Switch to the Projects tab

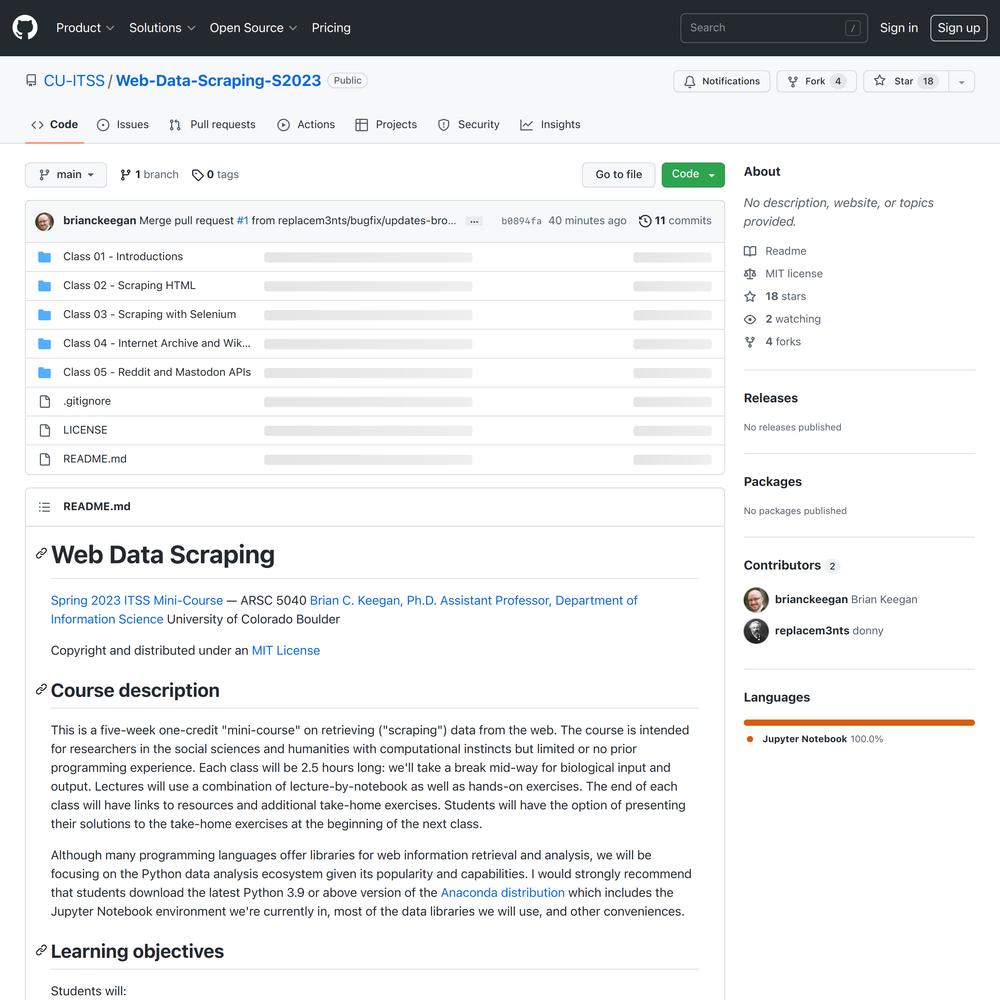(x=386, y=125)
